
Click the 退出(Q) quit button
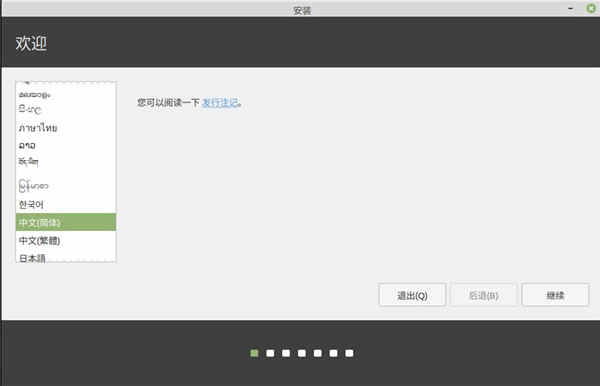point(412,295)
